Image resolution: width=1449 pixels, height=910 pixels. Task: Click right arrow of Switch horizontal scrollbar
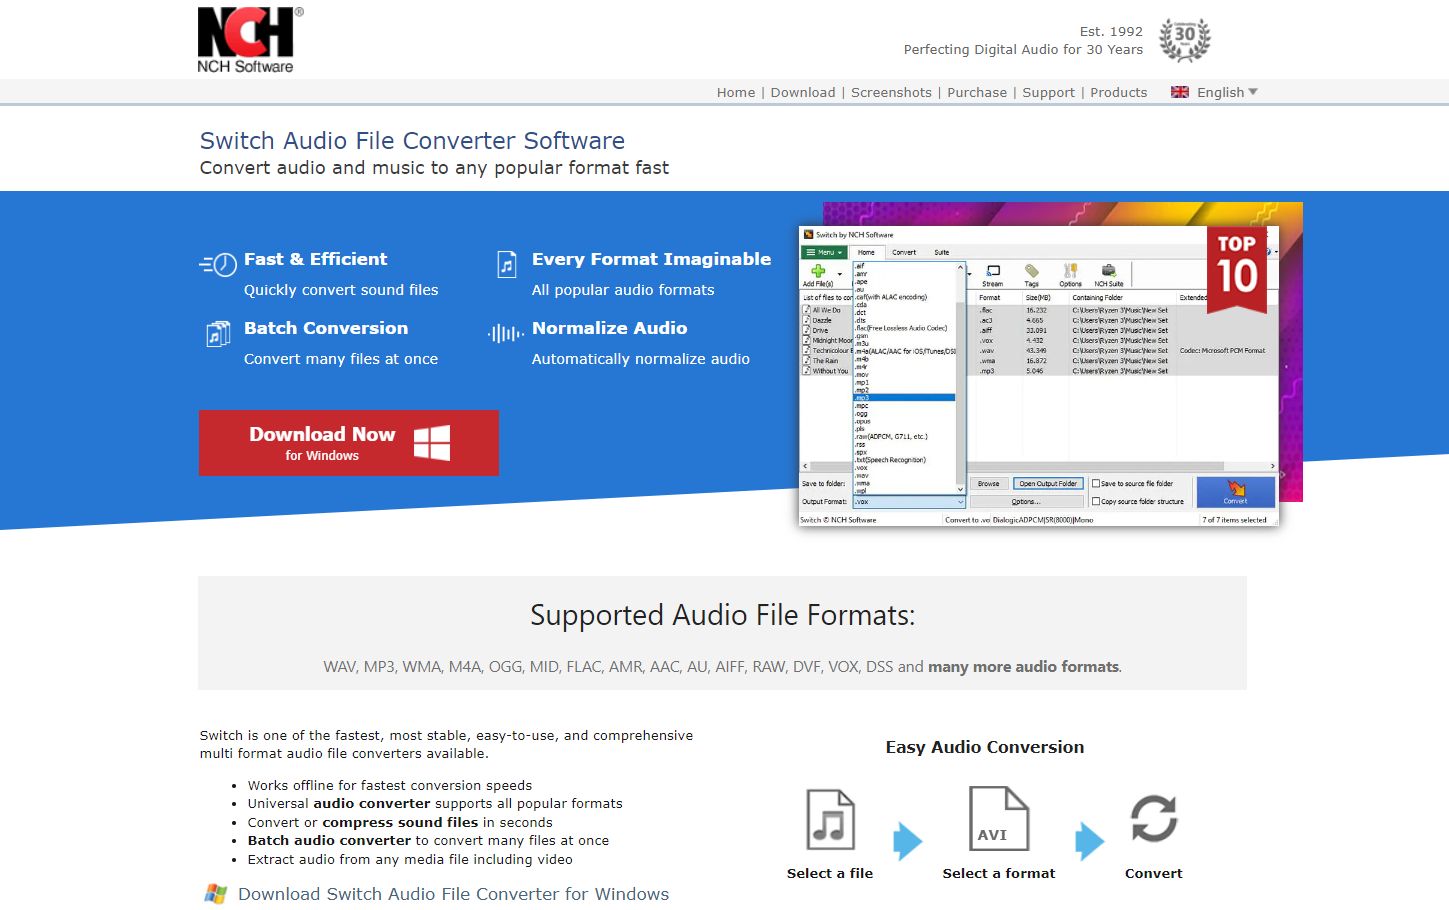[1273, 466]
